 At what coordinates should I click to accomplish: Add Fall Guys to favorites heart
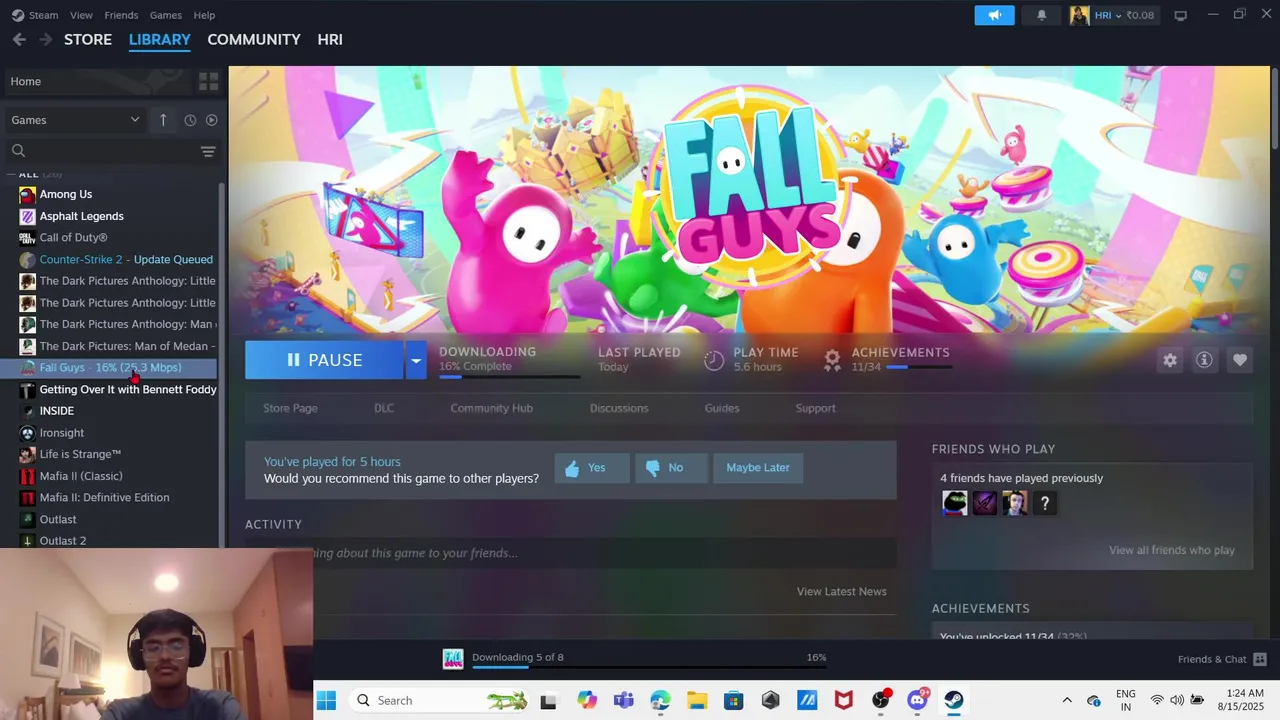click(x=1240, y=360)
